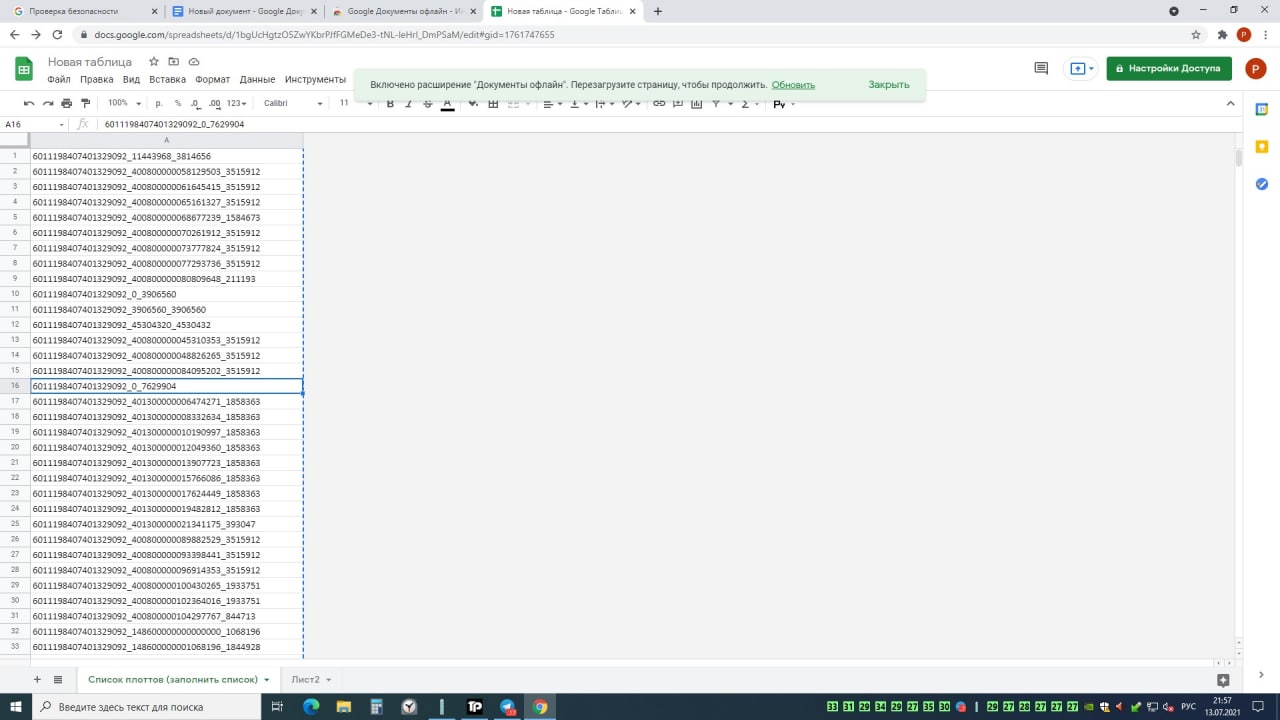Open the functions (sigma) menu
The image size is (1280, 720).
coord(748,103)
